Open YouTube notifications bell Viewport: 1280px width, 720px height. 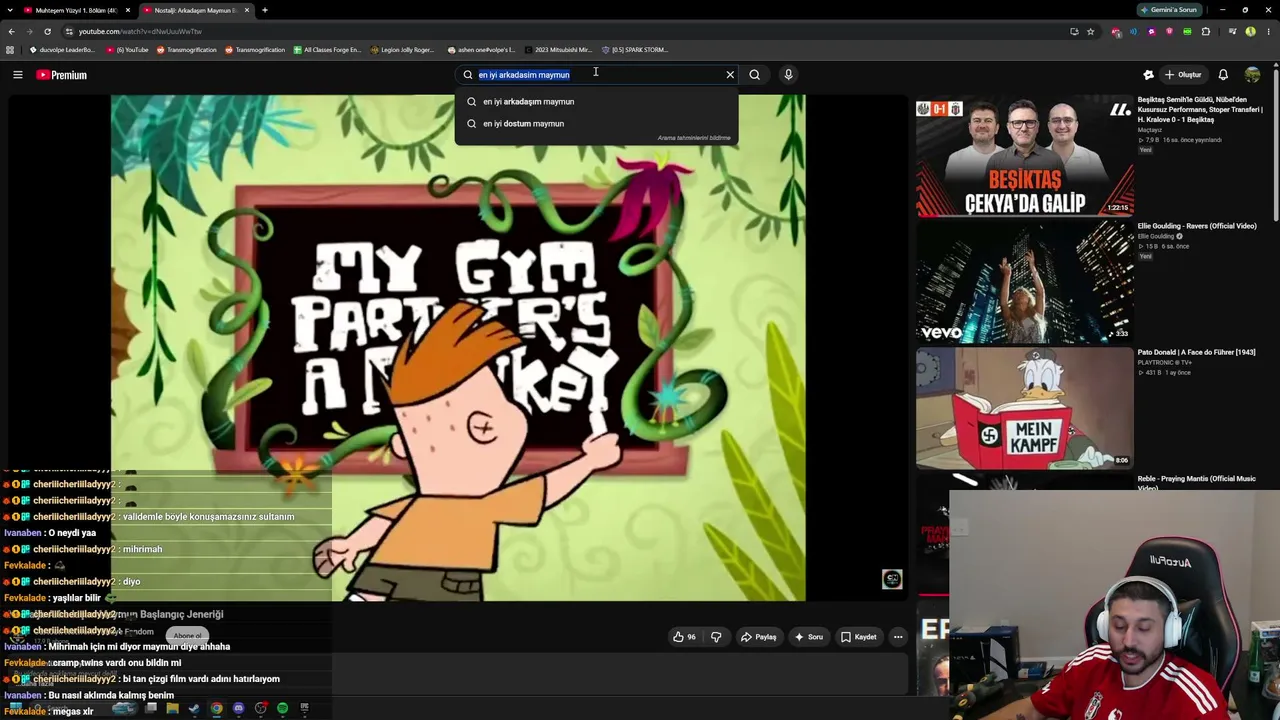coord(1223,75)
